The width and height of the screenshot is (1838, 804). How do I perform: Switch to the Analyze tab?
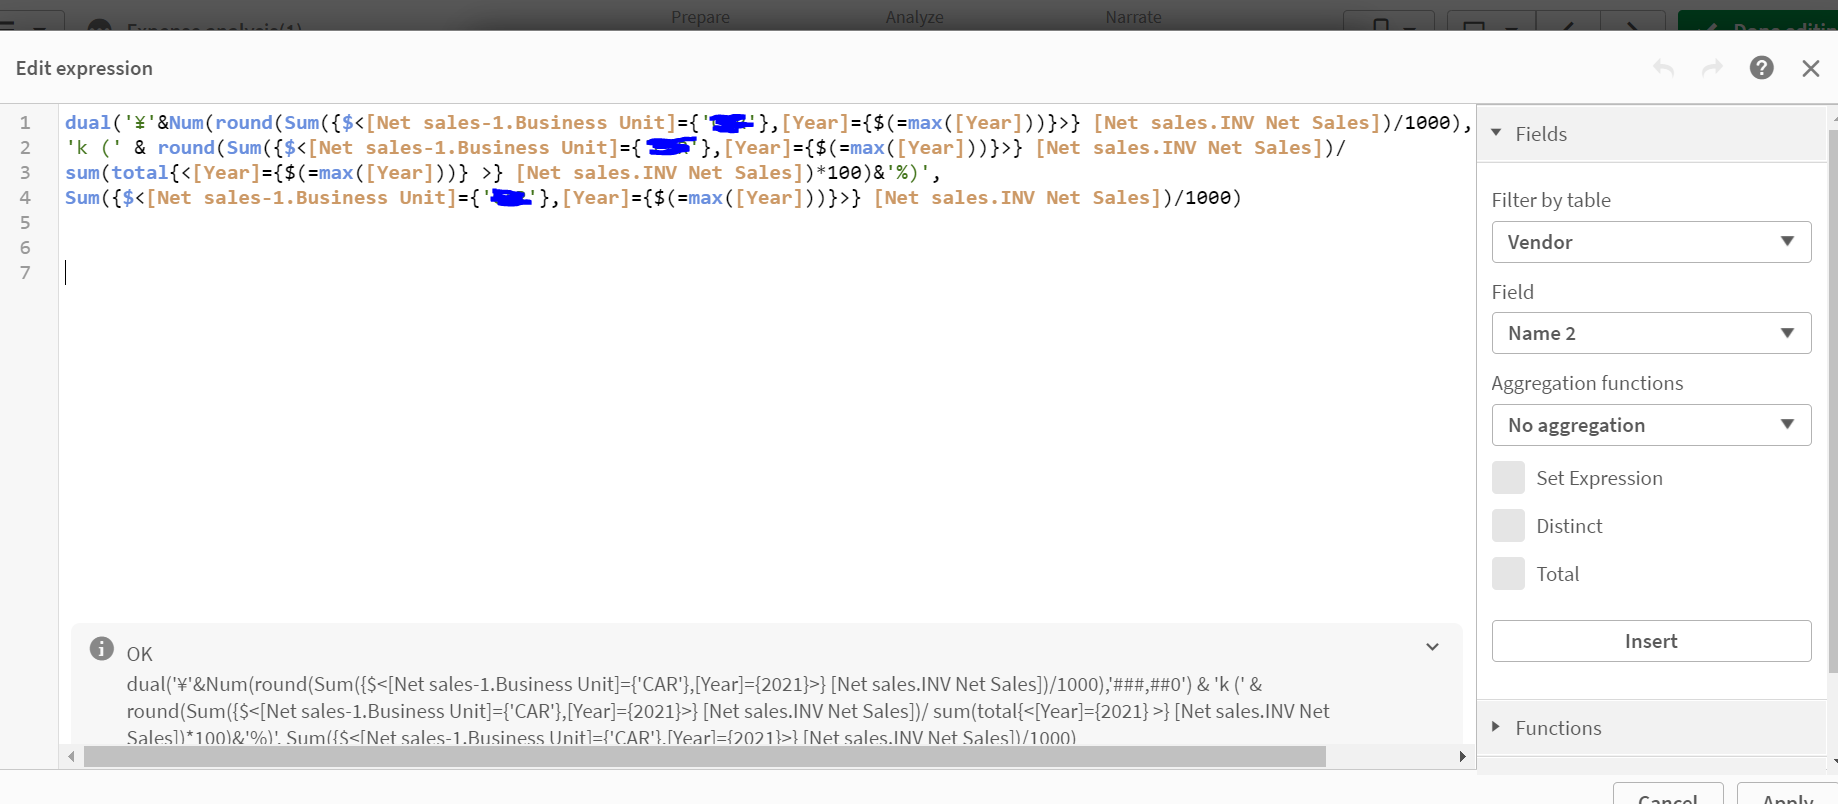(x=914, y=17)
